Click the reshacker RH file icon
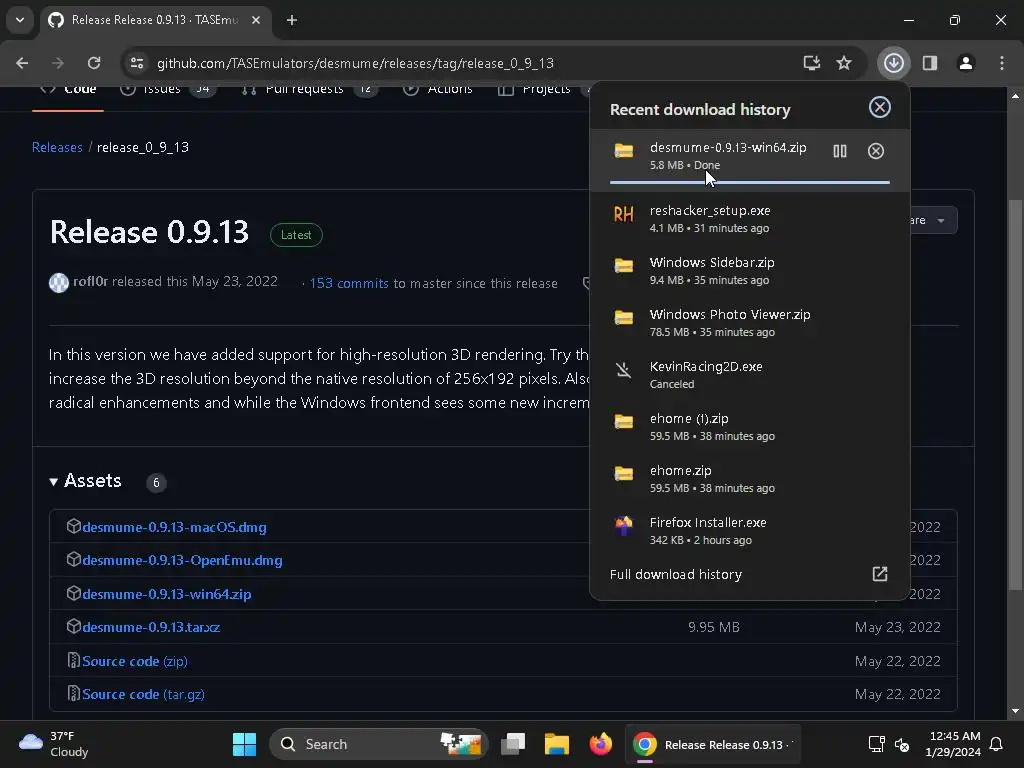 coord(624,214)
